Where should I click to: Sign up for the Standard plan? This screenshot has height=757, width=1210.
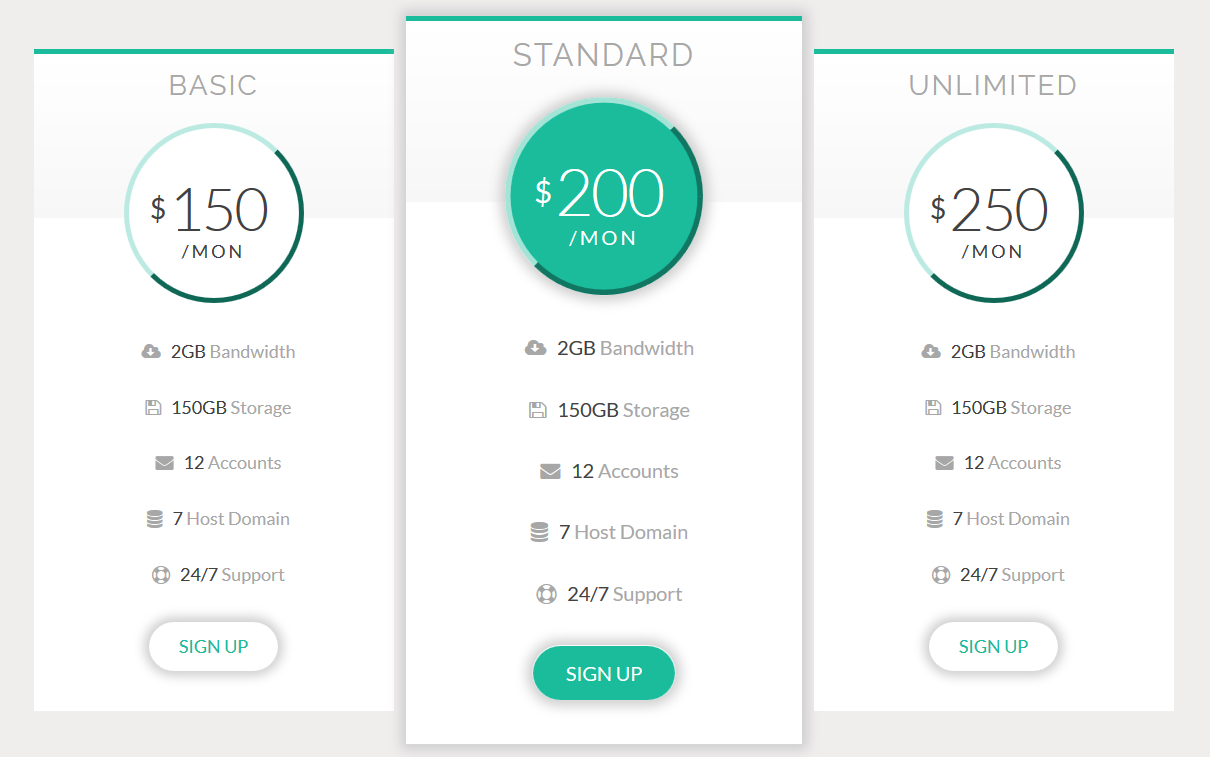coord(604,674)
